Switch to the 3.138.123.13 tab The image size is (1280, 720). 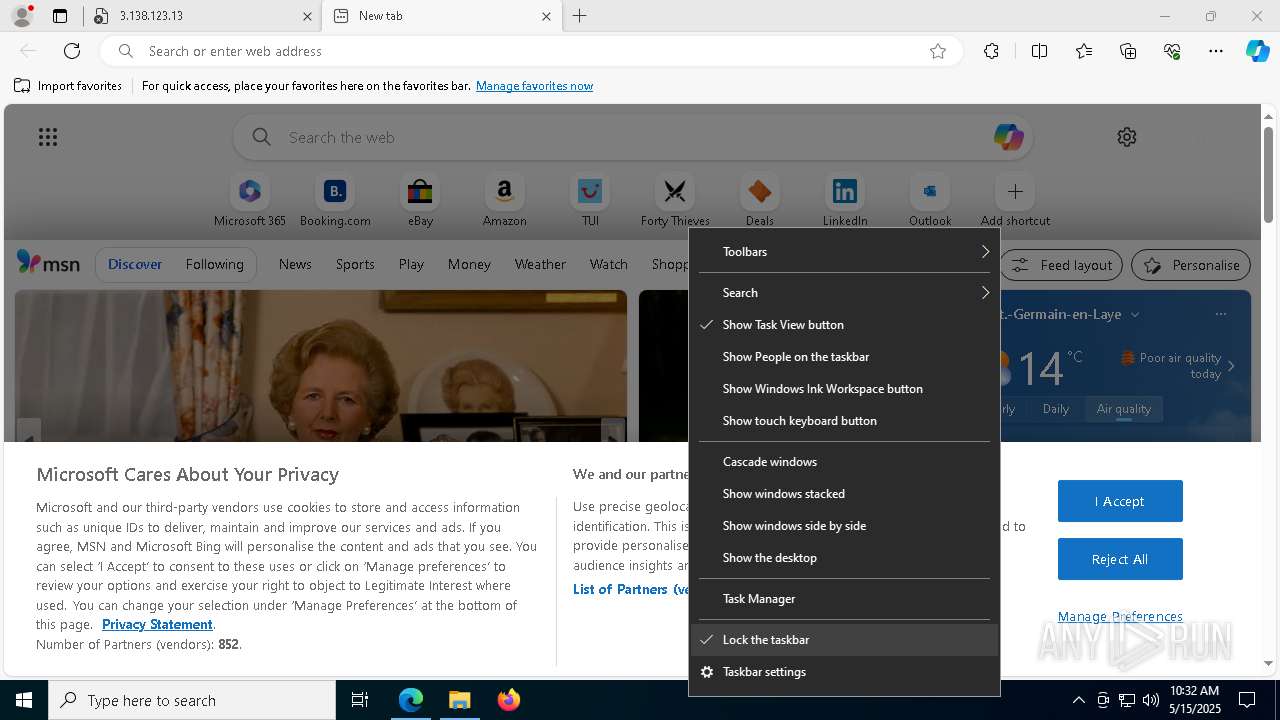[x=202, y=16]
